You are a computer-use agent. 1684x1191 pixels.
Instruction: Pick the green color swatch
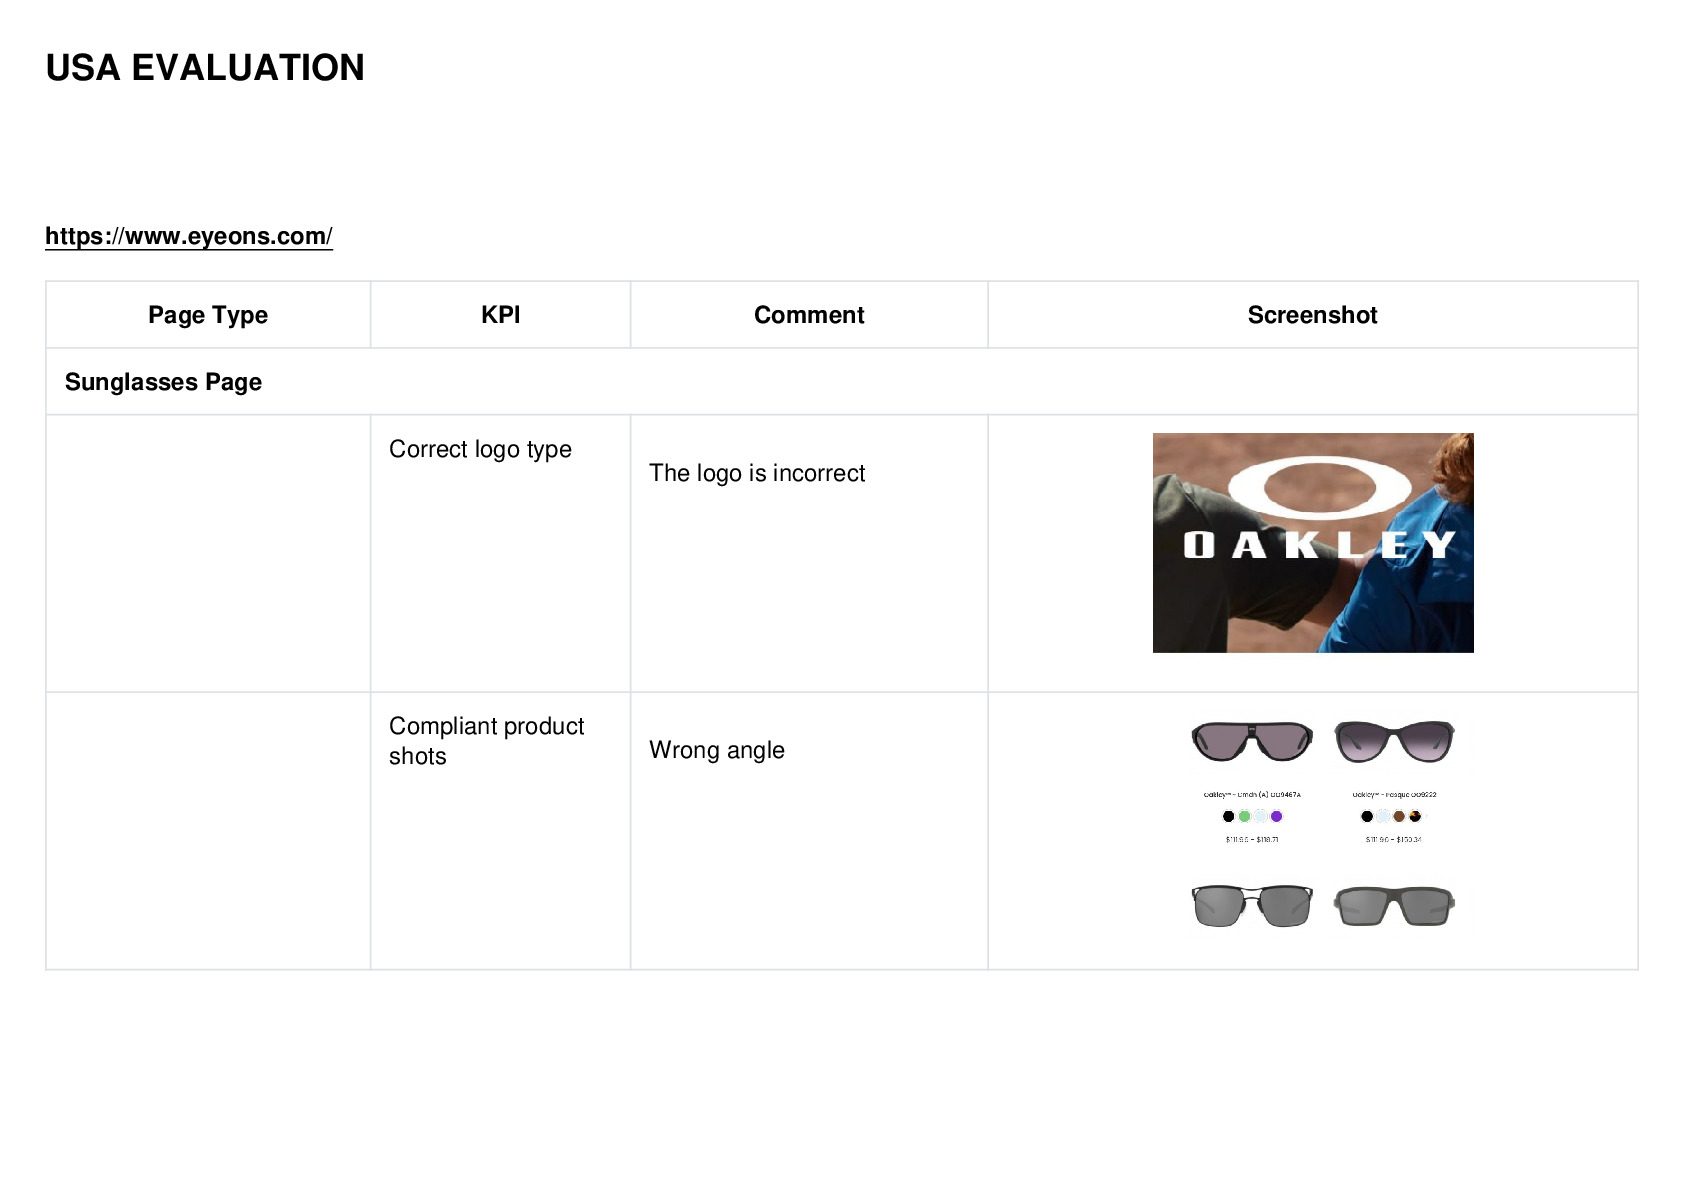click(x=1245, y=816)
